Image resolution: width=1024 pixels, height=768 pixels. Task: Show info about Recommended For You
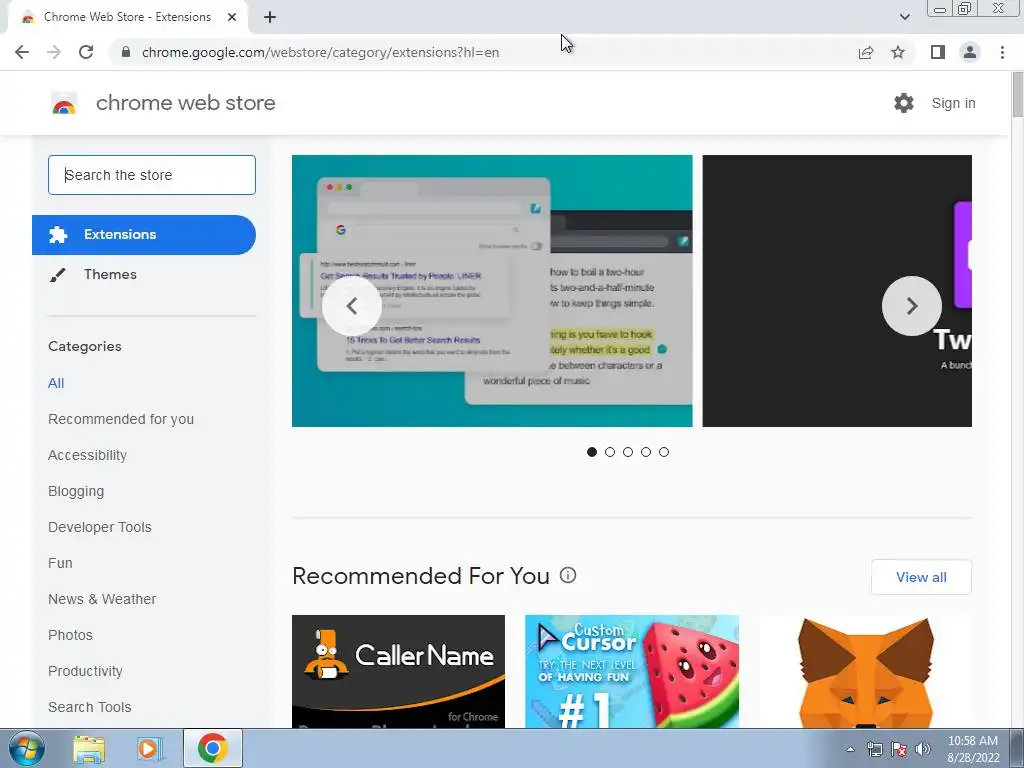(x=568, y=575)
